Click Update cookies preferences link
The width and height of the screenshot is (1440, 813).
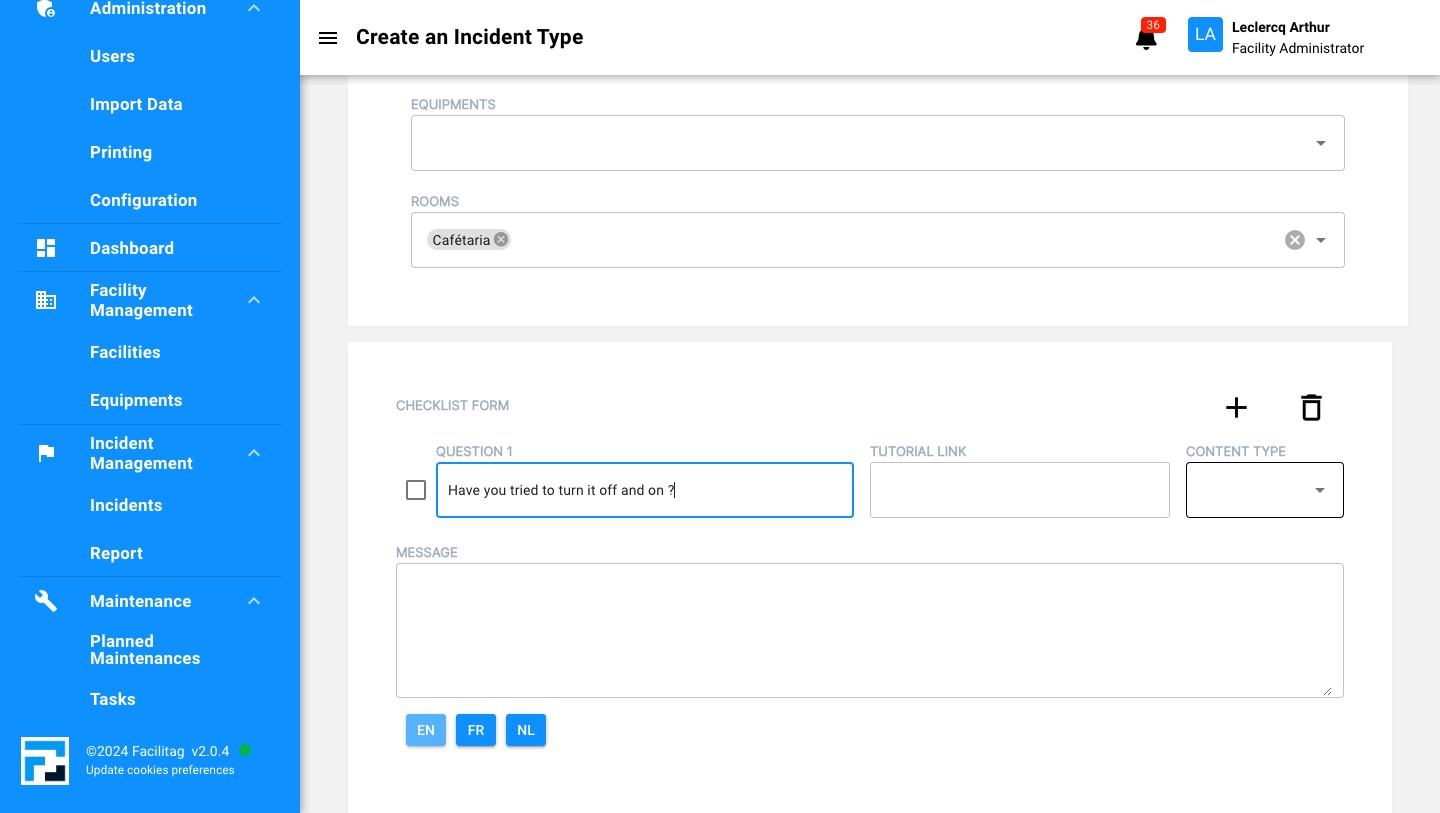(x=160, y=770)
